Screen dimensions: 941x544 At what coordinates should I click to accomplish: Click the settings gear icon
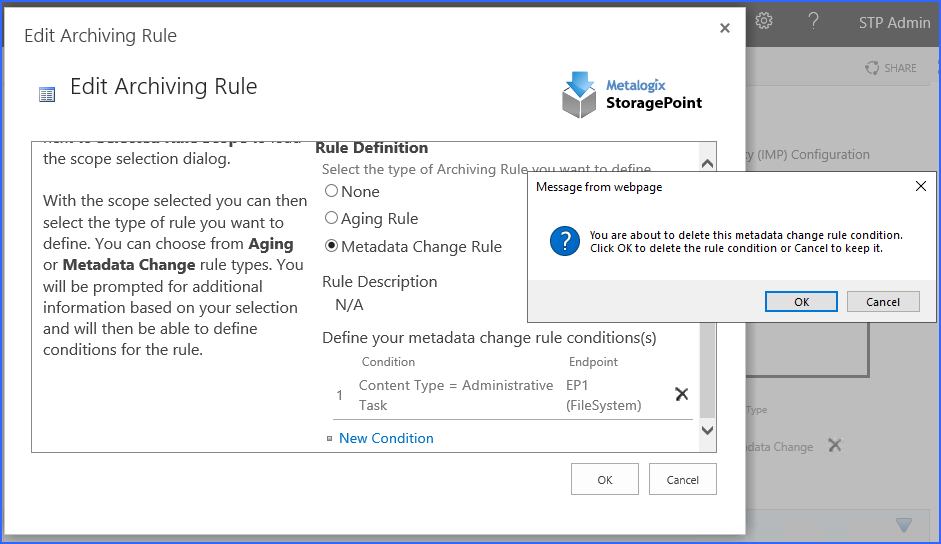click(764, 21)
